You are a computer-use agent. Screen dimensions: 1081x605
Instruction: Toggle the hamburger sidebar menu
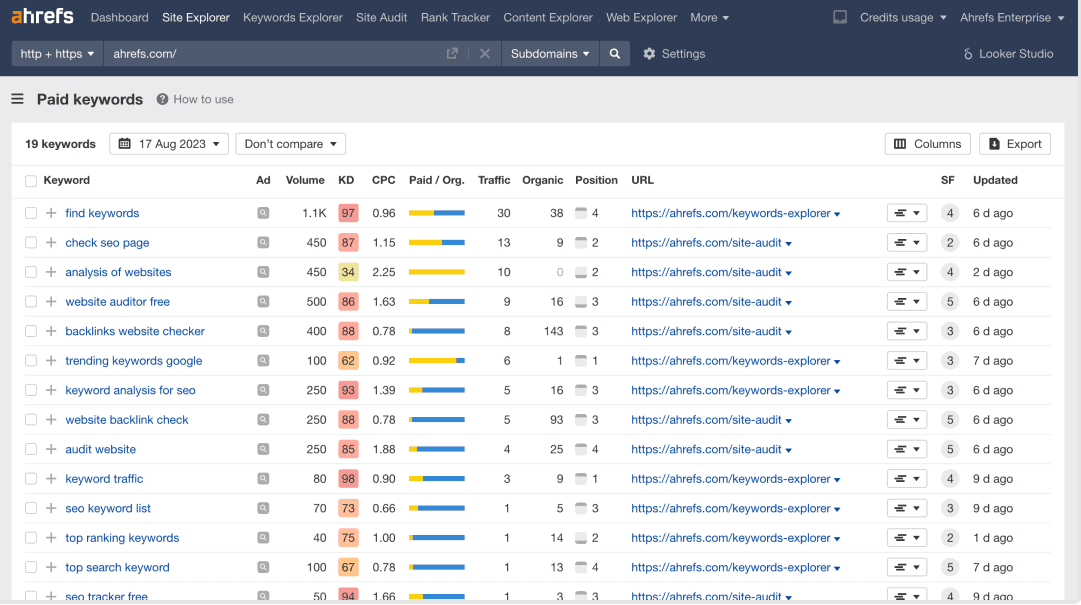17,99
